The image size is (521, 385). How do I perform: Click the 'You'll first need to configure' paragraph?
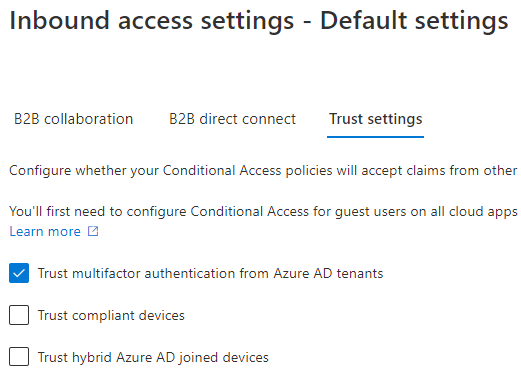[263, 212]
